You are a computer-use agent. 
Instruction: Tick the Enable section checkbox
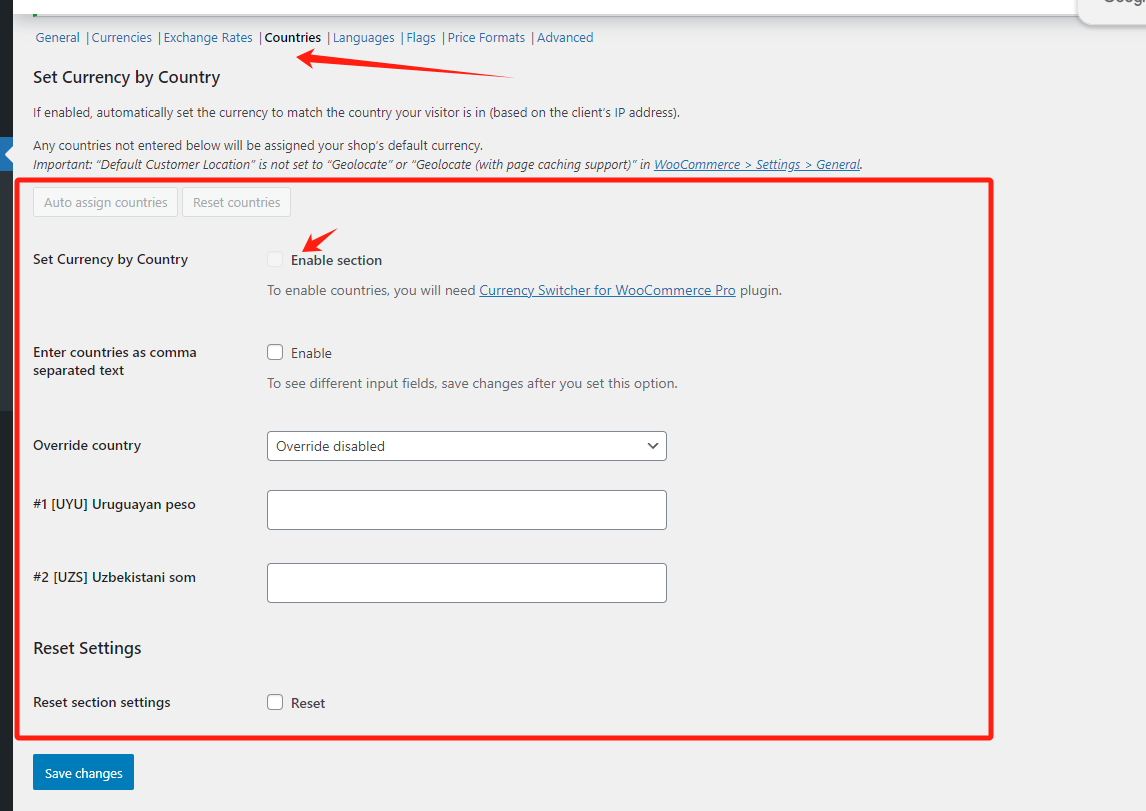click(275, 260)
